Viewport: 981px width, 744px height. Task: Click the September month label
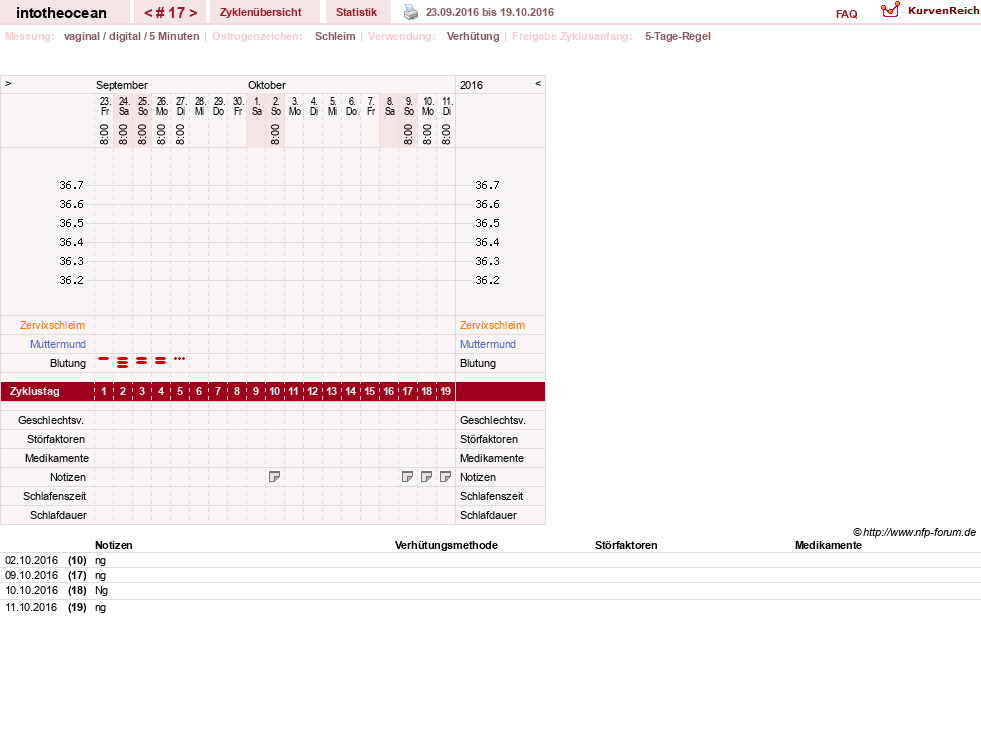point(121,85)
